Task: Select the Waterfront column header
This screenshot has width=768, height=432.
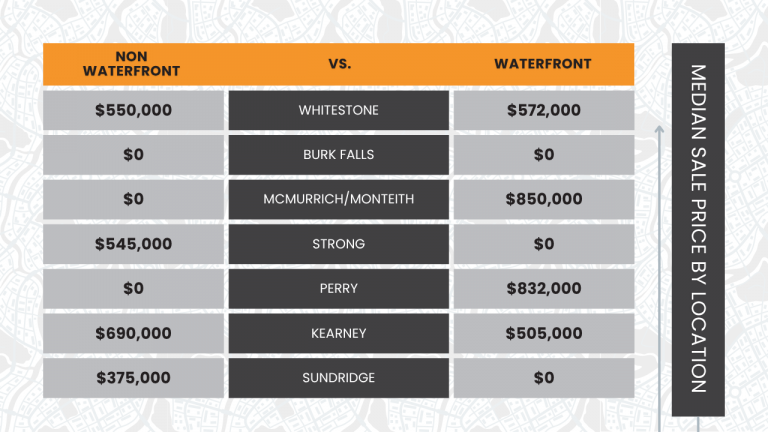Action: [x=543, y=64]
